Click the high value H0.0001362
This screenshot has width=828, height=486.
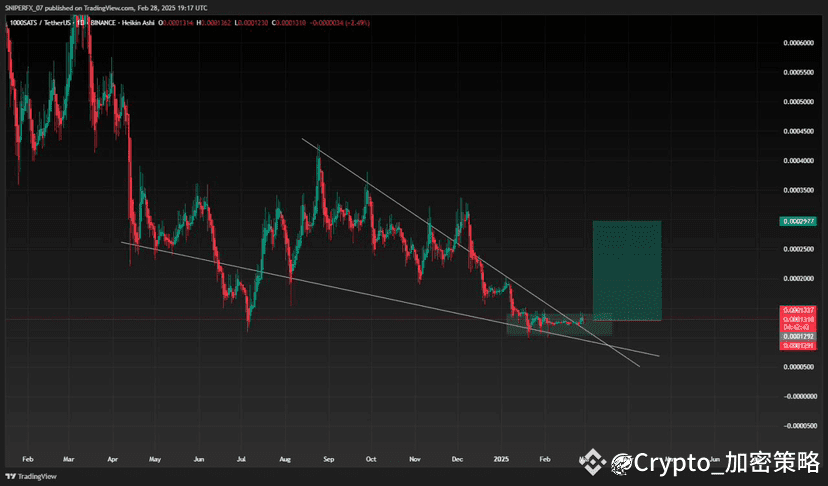(x=214, y=23)
